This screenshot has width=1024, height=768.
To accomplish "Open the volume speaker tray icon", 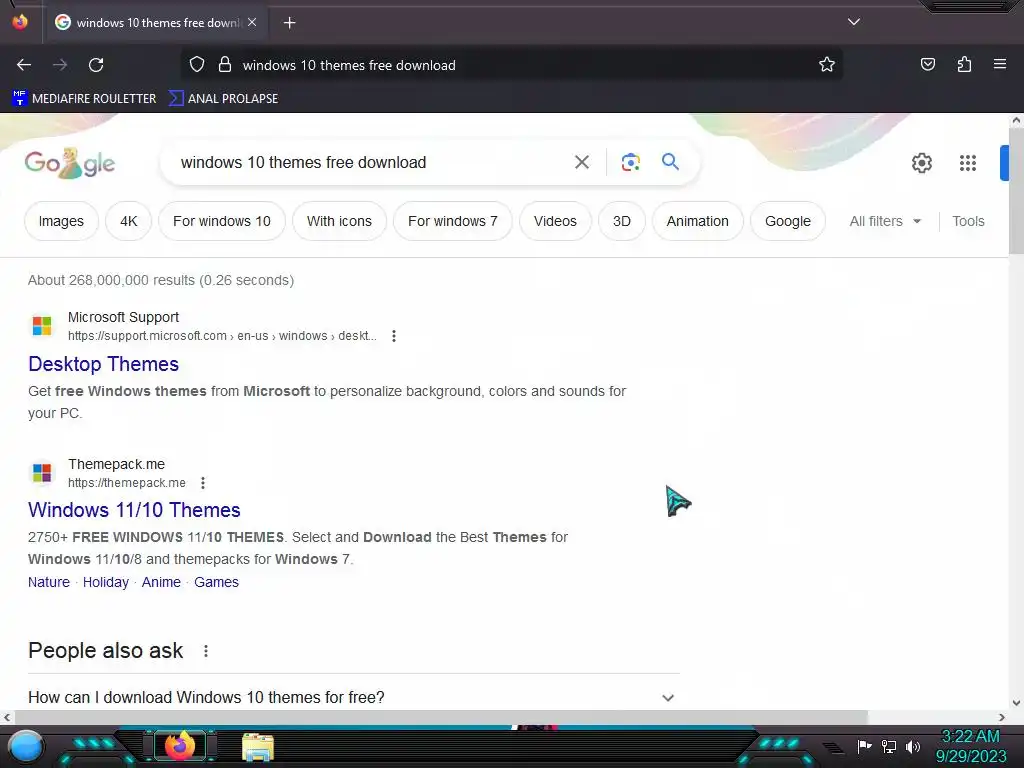I will [x=913, y=746].
